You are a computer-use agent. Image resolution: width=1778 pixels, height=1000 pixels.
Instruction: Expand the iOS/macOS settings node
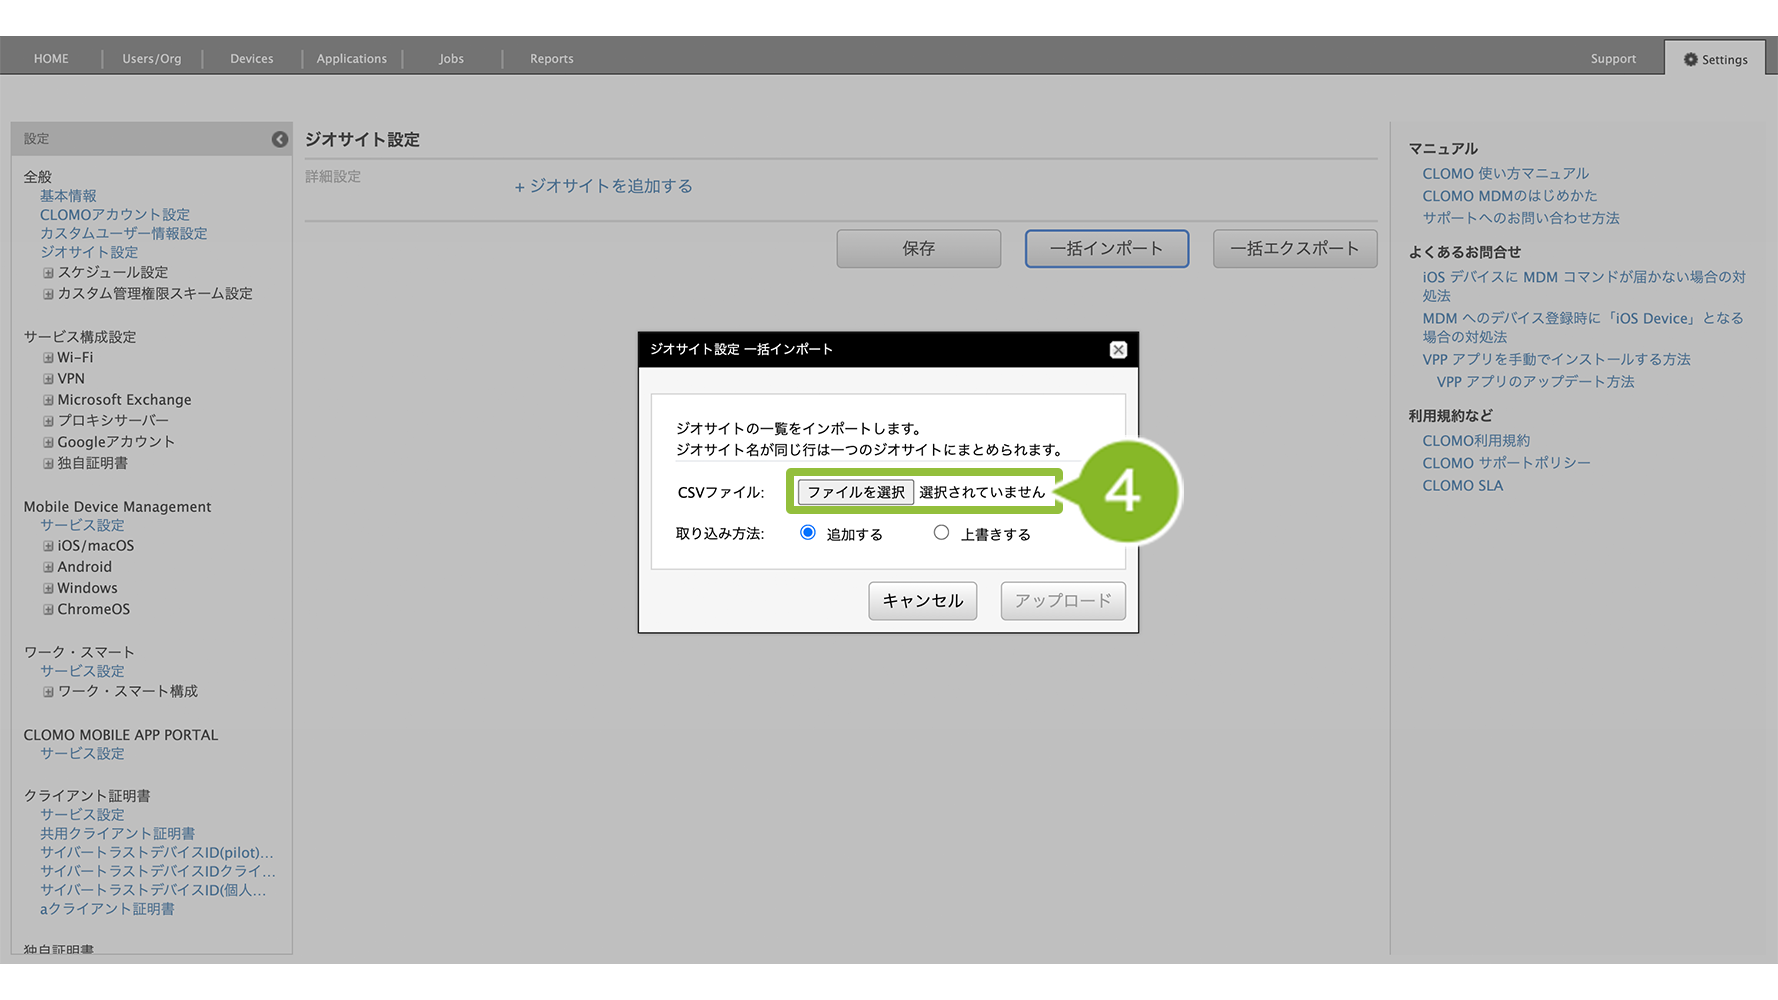pyautogui.click(x=48, y=546)
